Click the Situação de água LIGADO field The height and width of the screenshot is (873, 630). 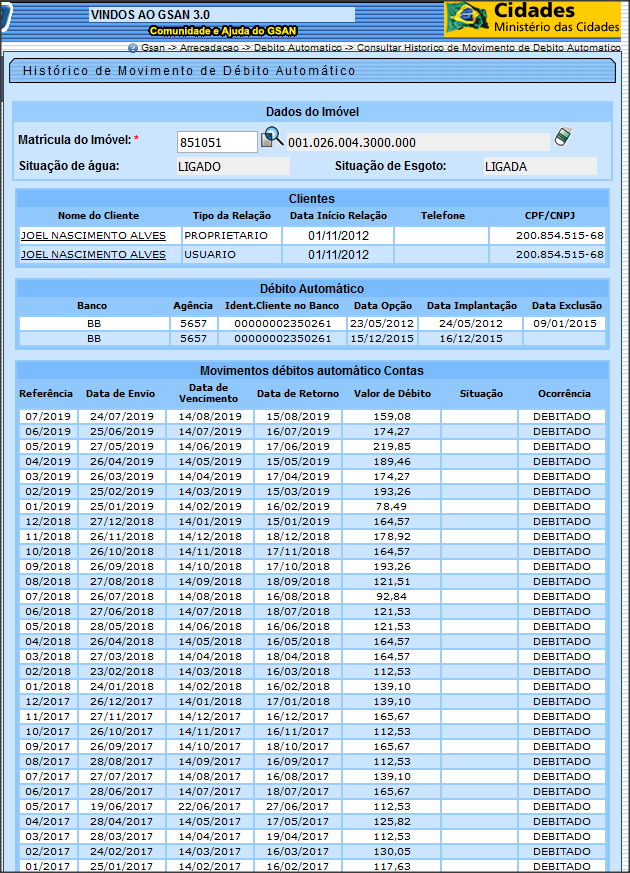pos(233,166)
